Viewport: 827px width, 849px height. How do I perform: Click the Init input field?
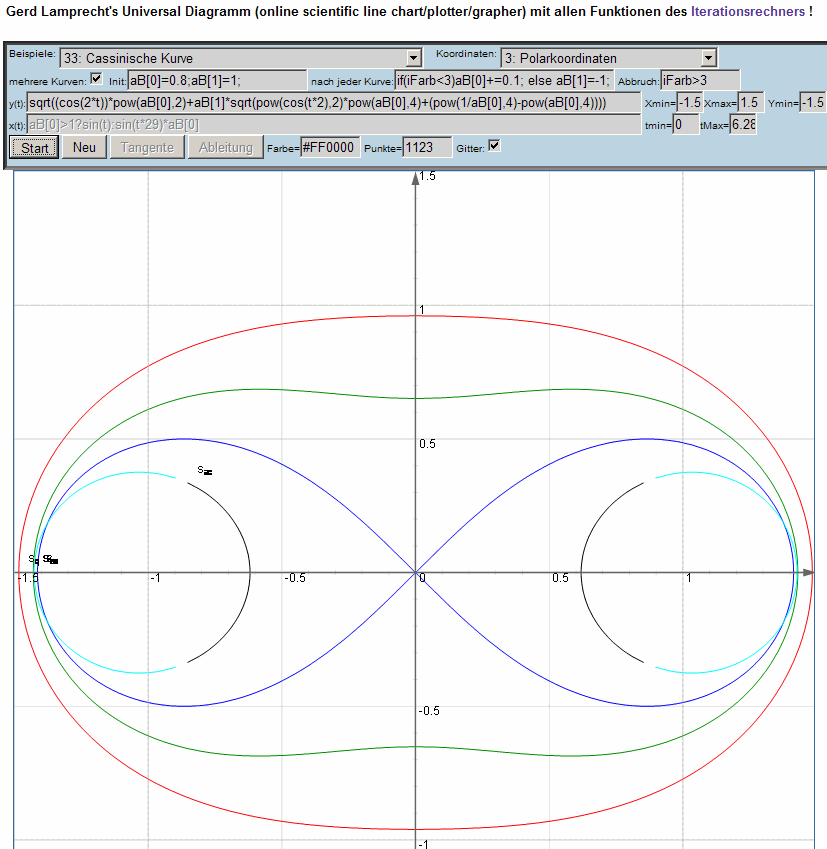click(x=217, y=81)
